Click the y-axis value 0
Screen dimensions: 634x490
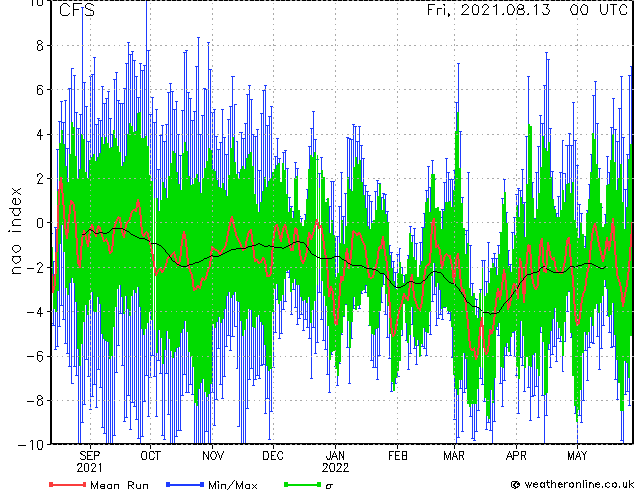tap(40, 223)
